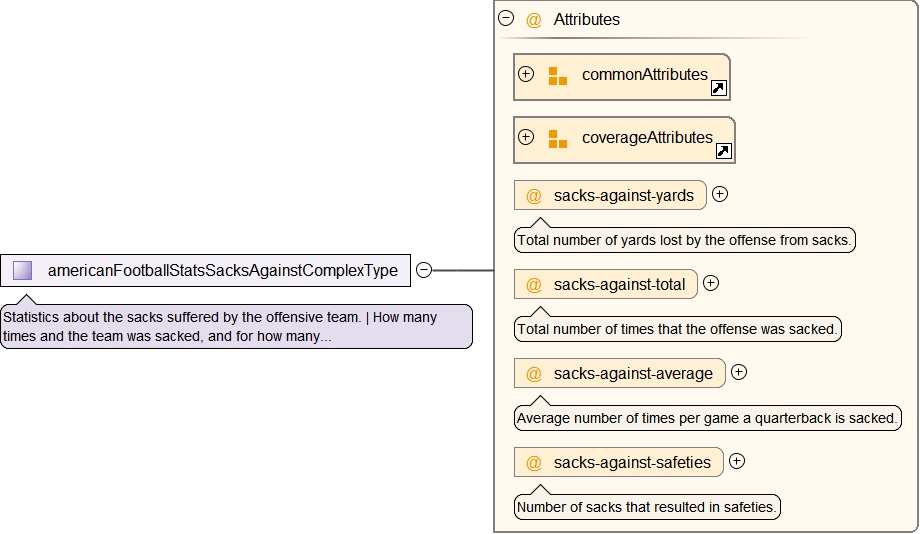Follow the commonAttributes reference arrow icon
This screenshot has width=920, height=534.
click(718, 89)
